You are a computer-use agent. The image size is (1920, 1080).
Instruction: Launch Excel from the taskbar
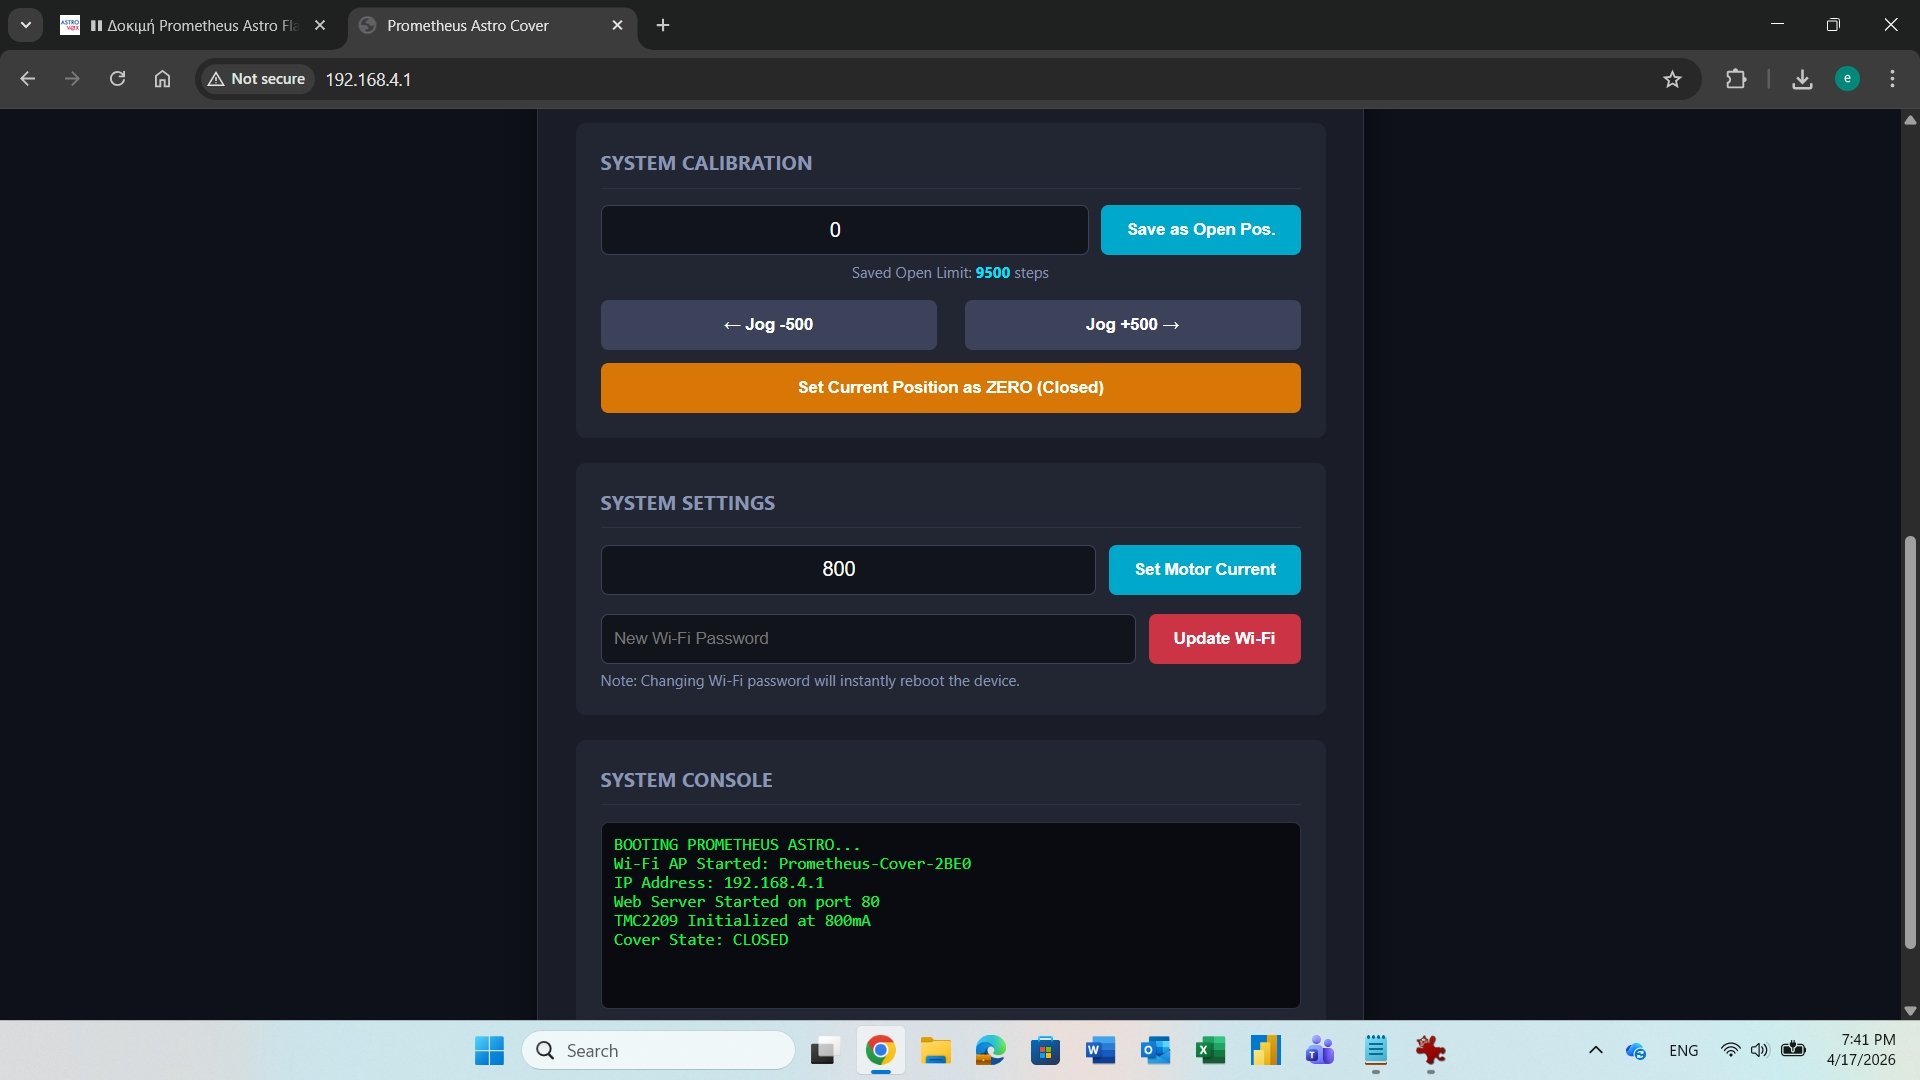[x=1210, y=1051]
